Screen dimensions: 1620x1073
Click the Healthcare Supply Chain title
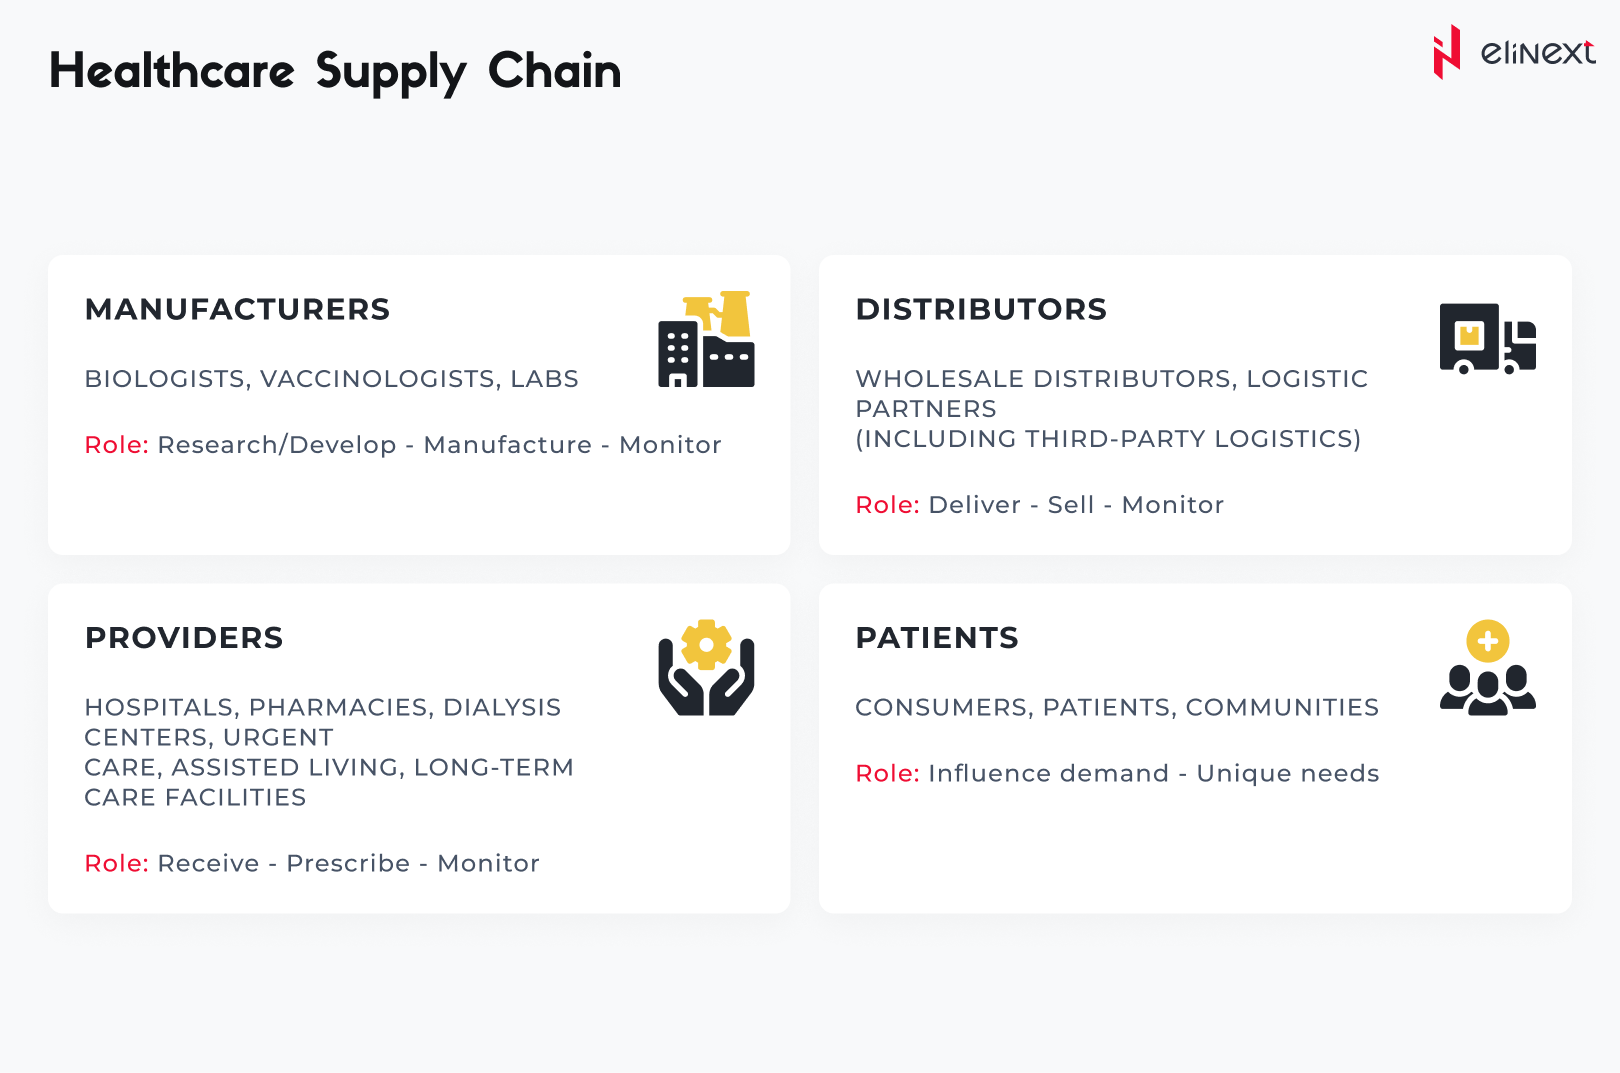click(335, 71)
